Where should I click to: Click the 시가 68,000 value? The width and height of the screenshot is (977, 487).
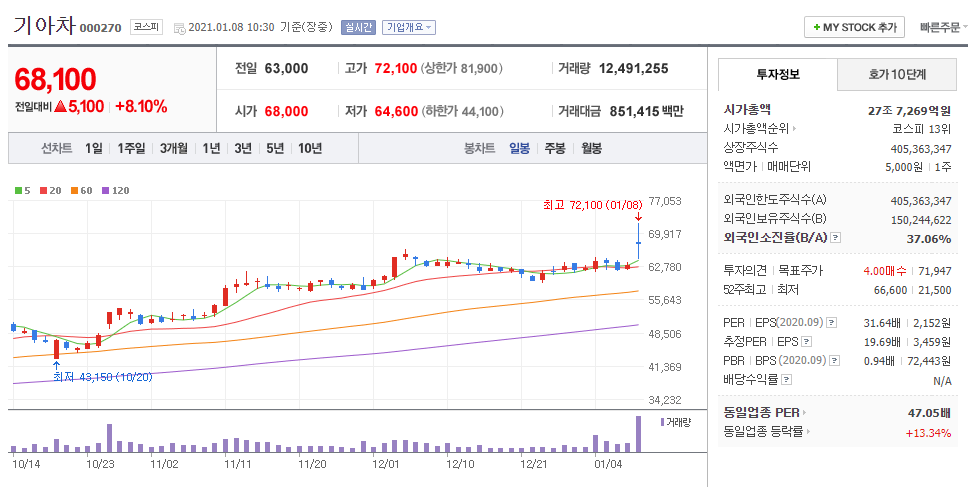point(287,111)
